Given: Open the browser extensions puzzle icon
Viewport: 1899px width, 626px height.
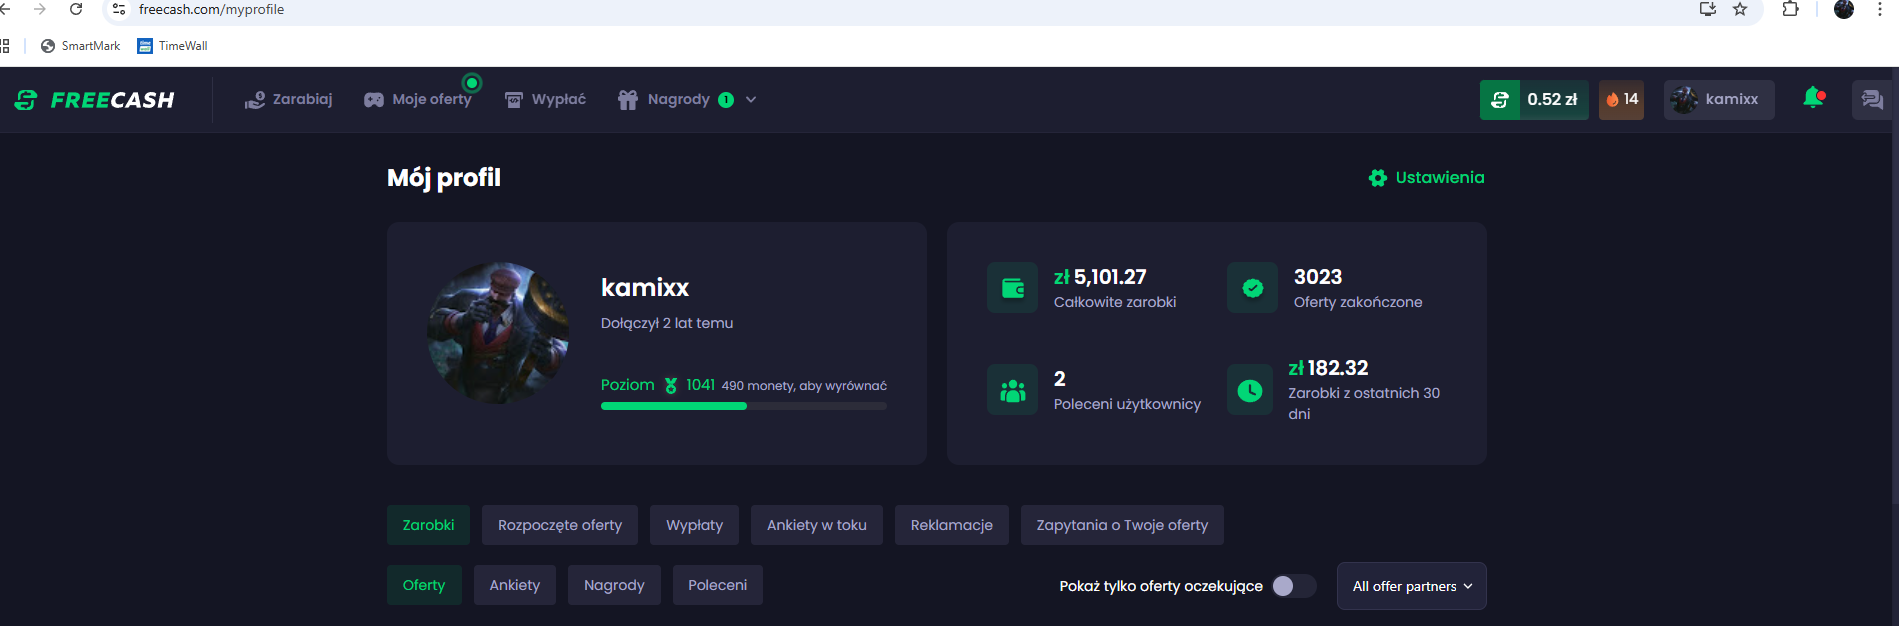Looking at the screenshot, I should 1790,9.
